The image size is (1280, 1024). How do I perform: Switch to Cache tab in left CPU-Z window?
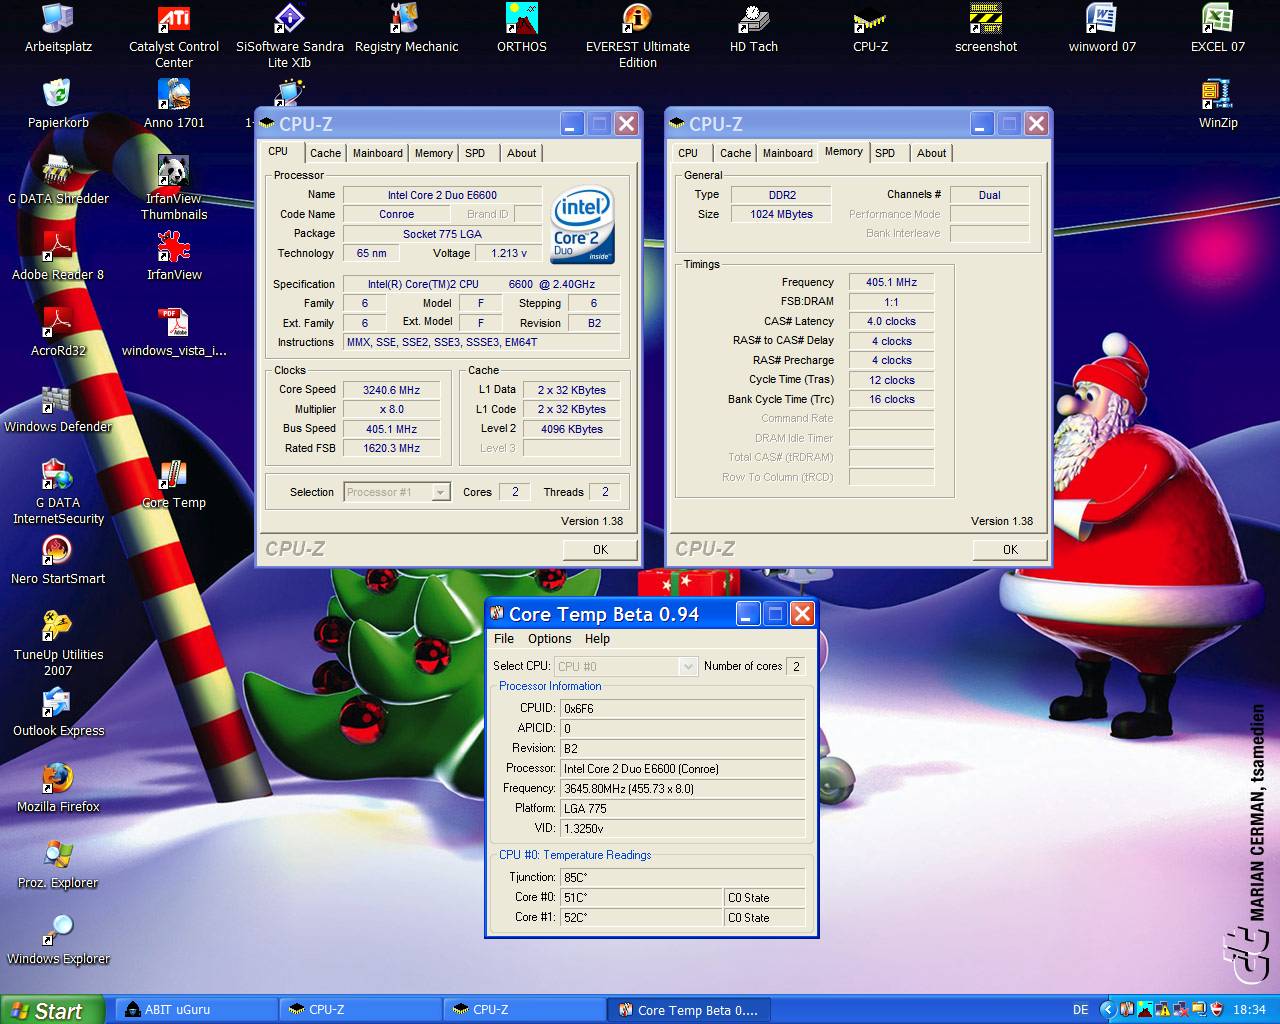pyautogui.click(x=325, y=153)
